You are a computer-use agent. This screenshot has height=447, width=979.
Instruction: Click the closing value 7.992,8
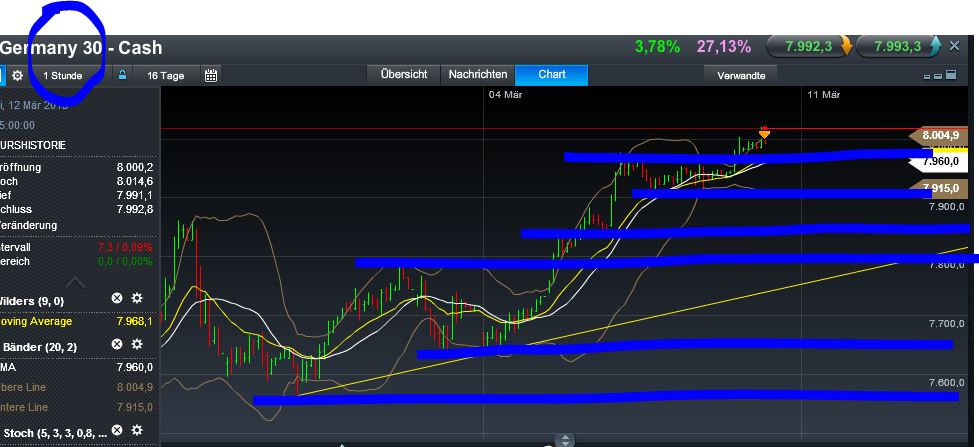(x=134, y=210)
